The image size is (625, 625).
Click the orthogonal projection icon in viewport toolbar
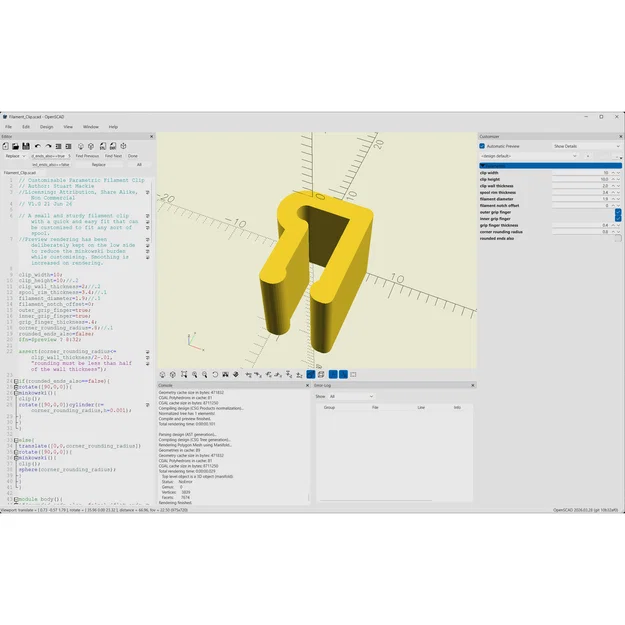click(321, 374)
